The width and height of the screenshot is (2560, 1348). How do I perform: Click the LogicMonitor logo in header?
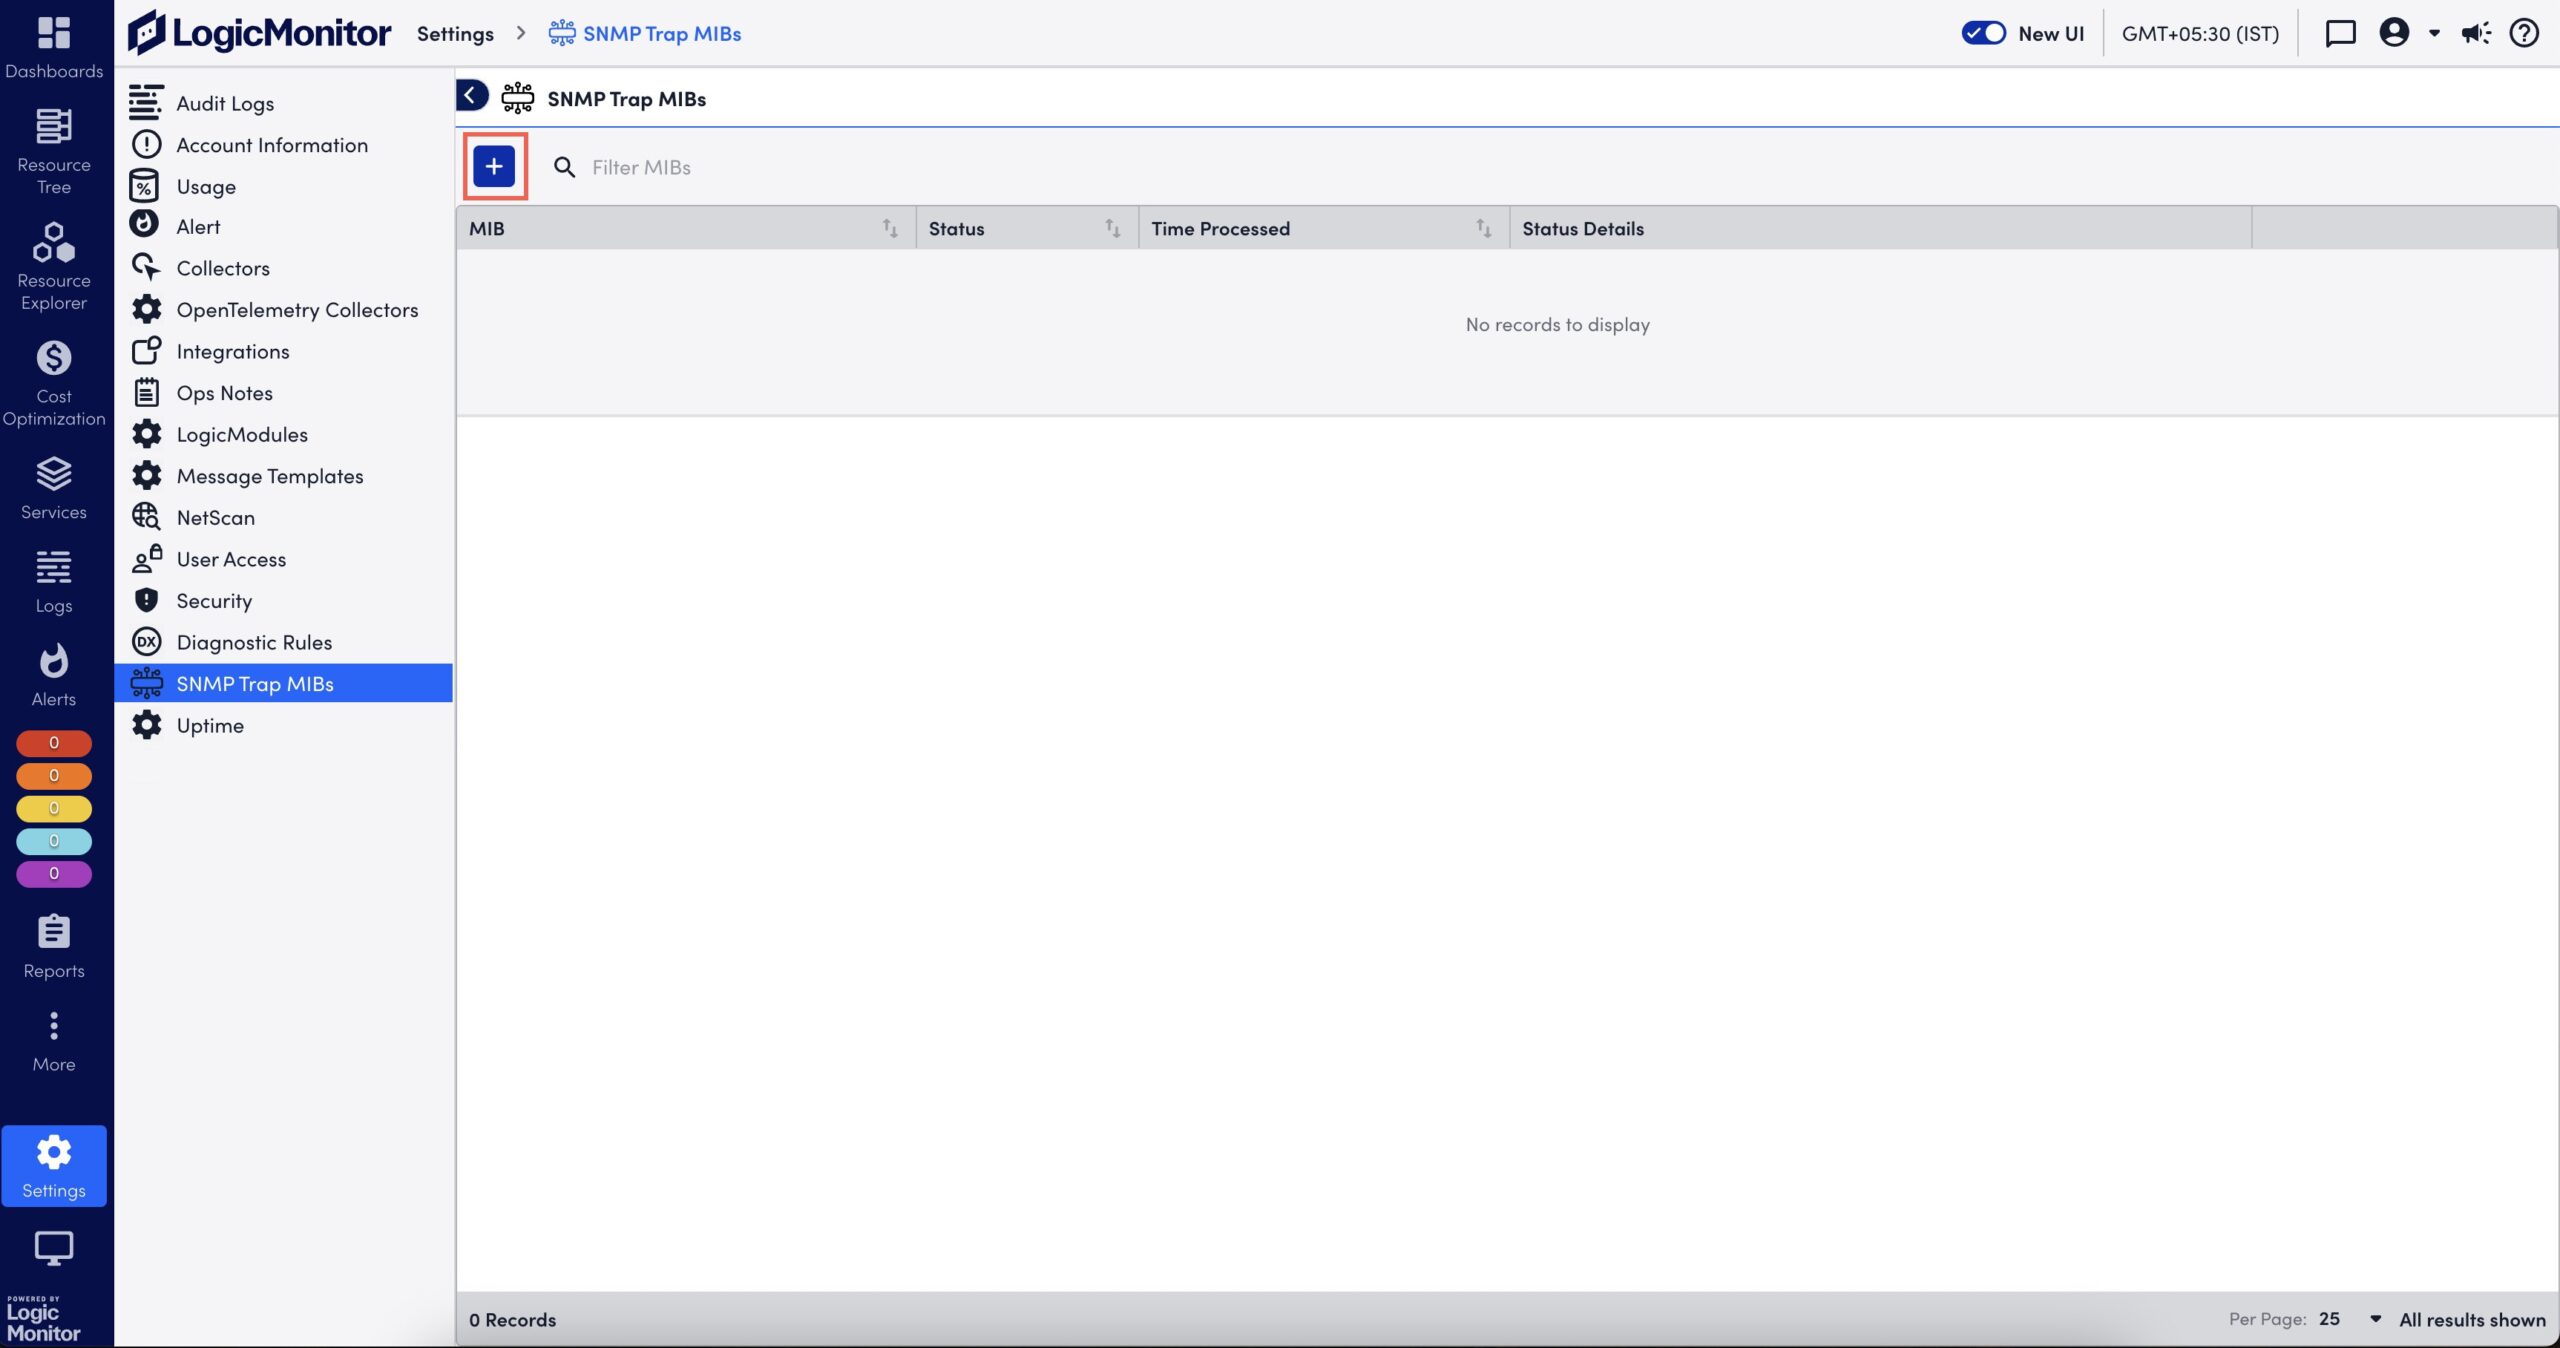pyautogui.click(x=259, y=33)
